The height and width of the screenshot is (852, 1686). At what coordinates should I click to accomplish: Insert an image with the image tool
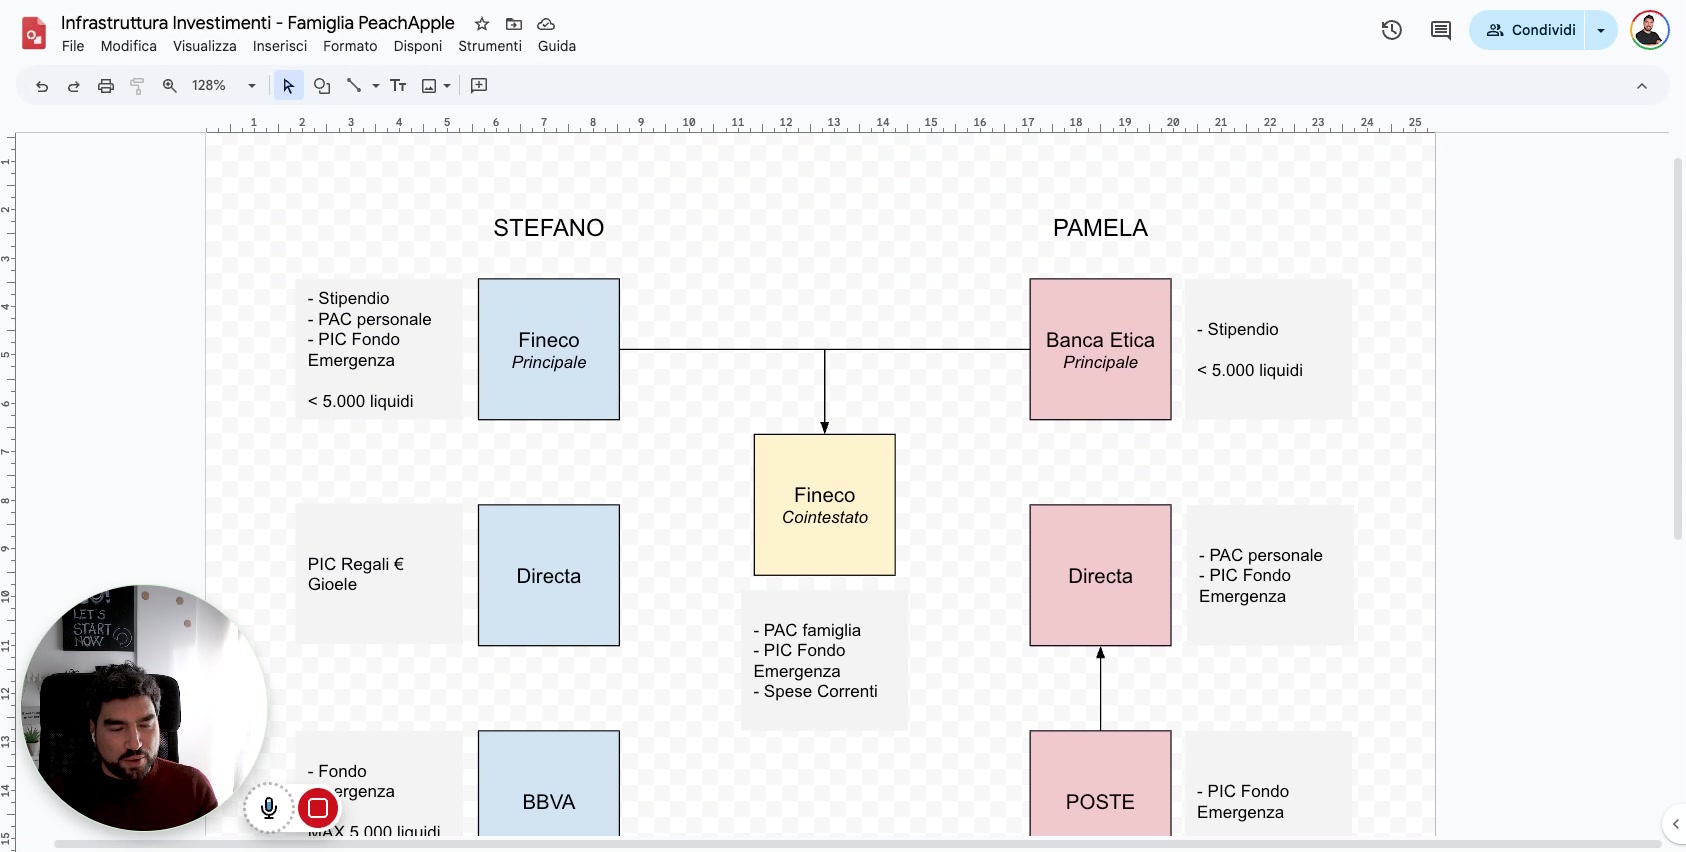(x=429, y=86)
